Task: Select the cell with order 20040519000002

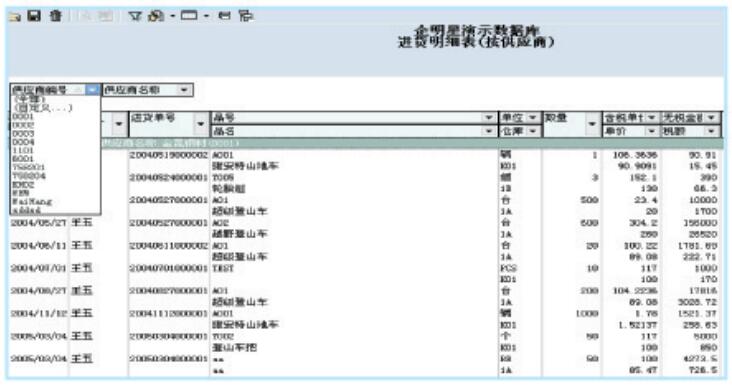Action: 169,155
